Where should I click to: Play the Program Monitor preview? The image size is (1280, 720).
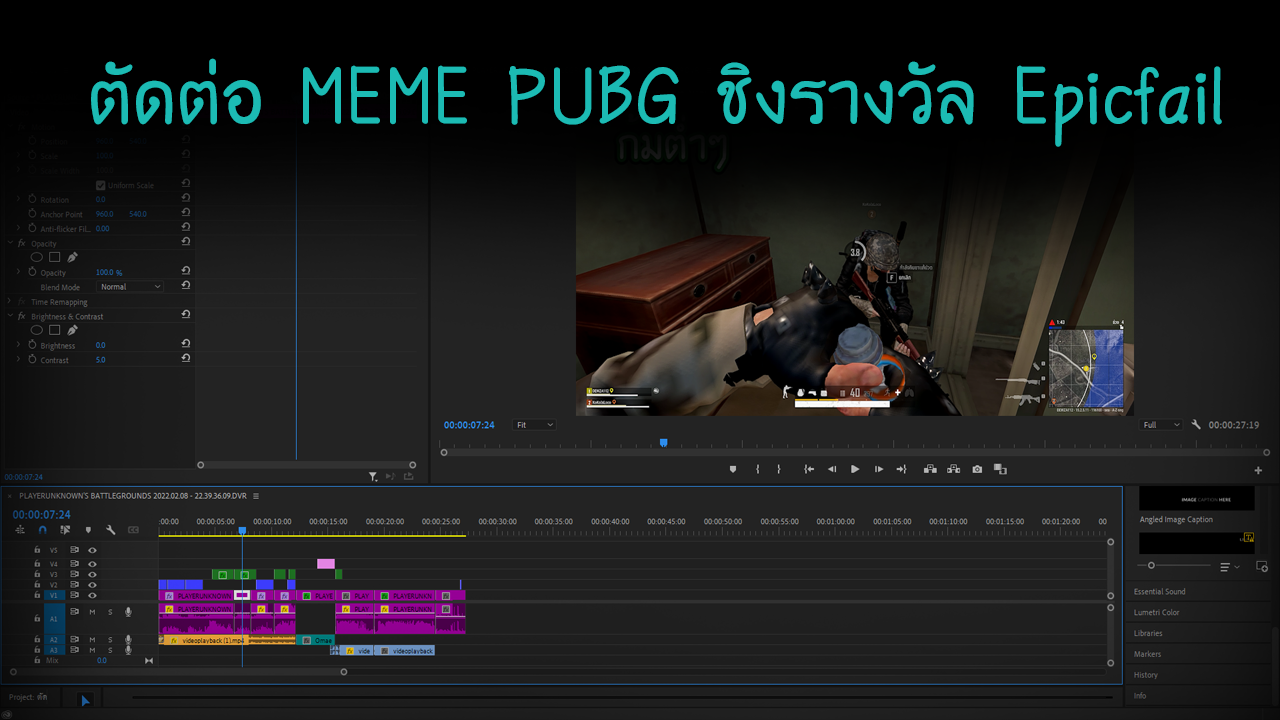point(855,469)
